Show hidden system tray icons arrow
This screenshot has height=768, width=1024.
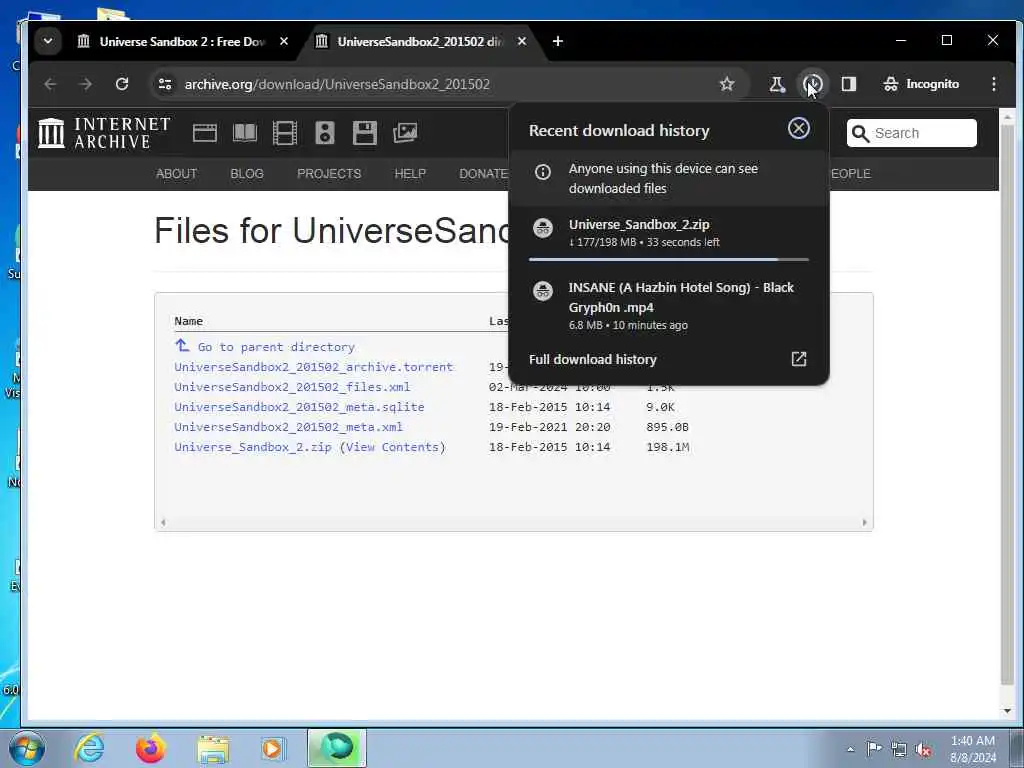(x=850, y=749)
